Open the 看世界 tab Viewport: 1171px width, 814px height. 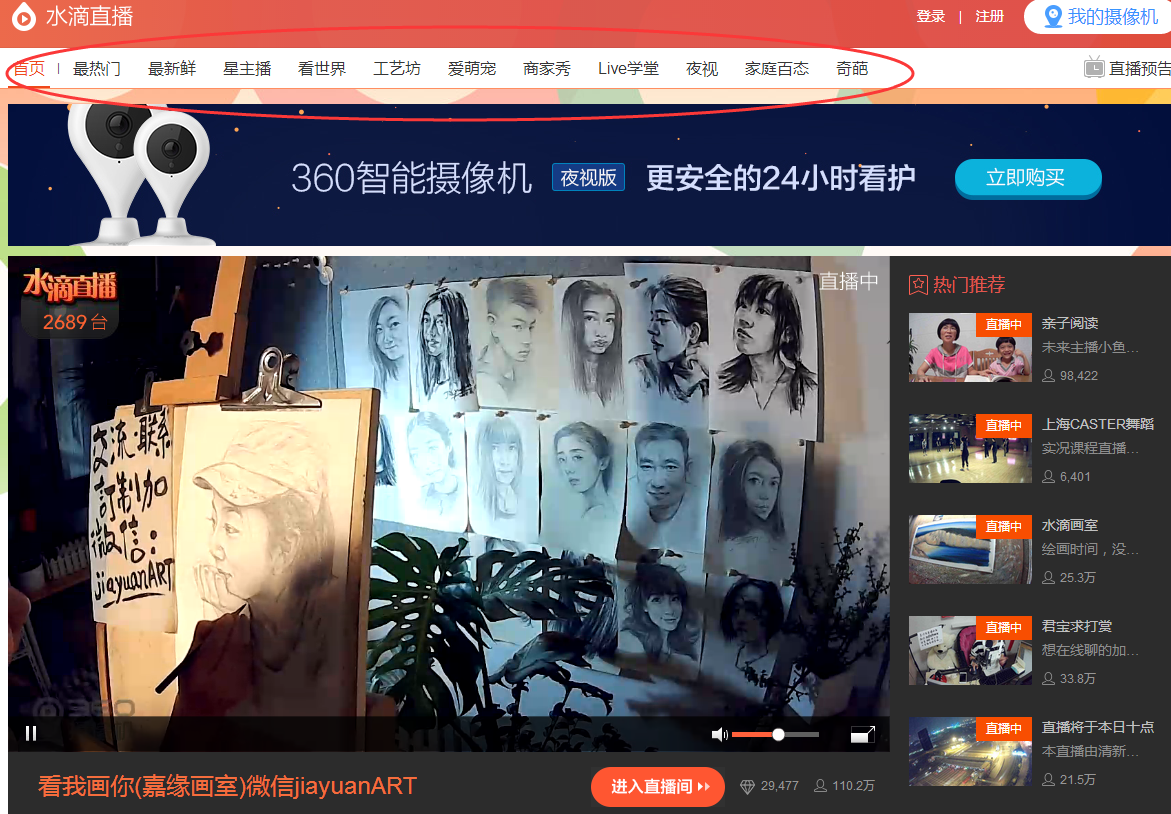(x=322, y=69)
